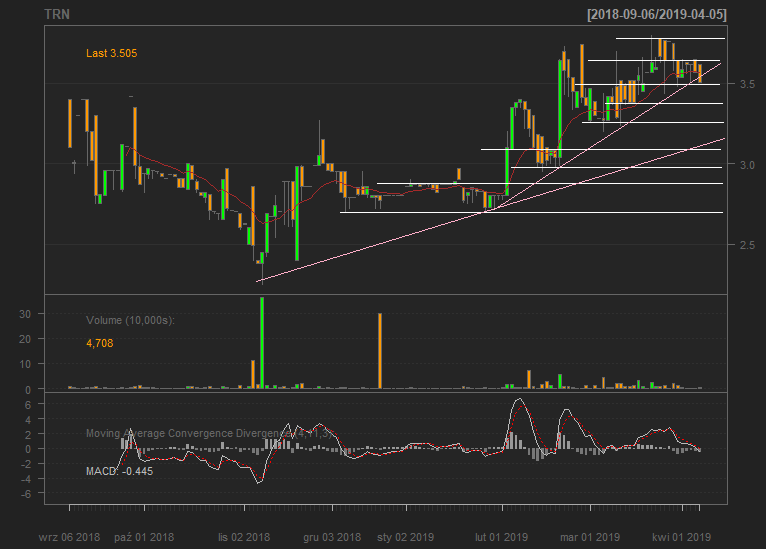The image size is (766, 549).
Task: Click the 'mar 01 2019' date label
Action: (590, 537)
